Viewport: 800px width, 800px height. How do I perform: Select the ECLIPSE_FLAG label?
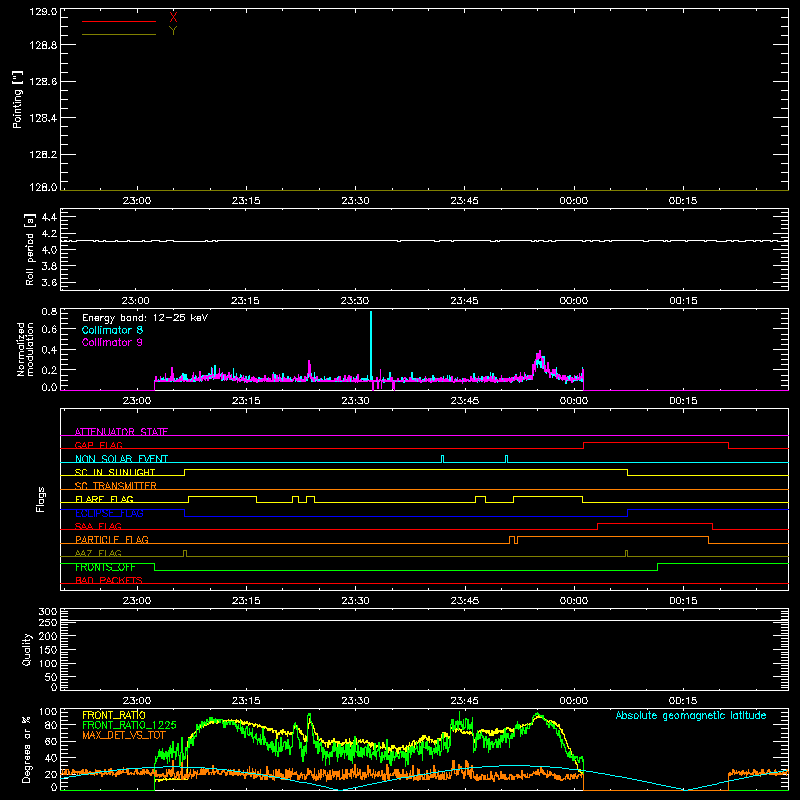click(109, 513)
